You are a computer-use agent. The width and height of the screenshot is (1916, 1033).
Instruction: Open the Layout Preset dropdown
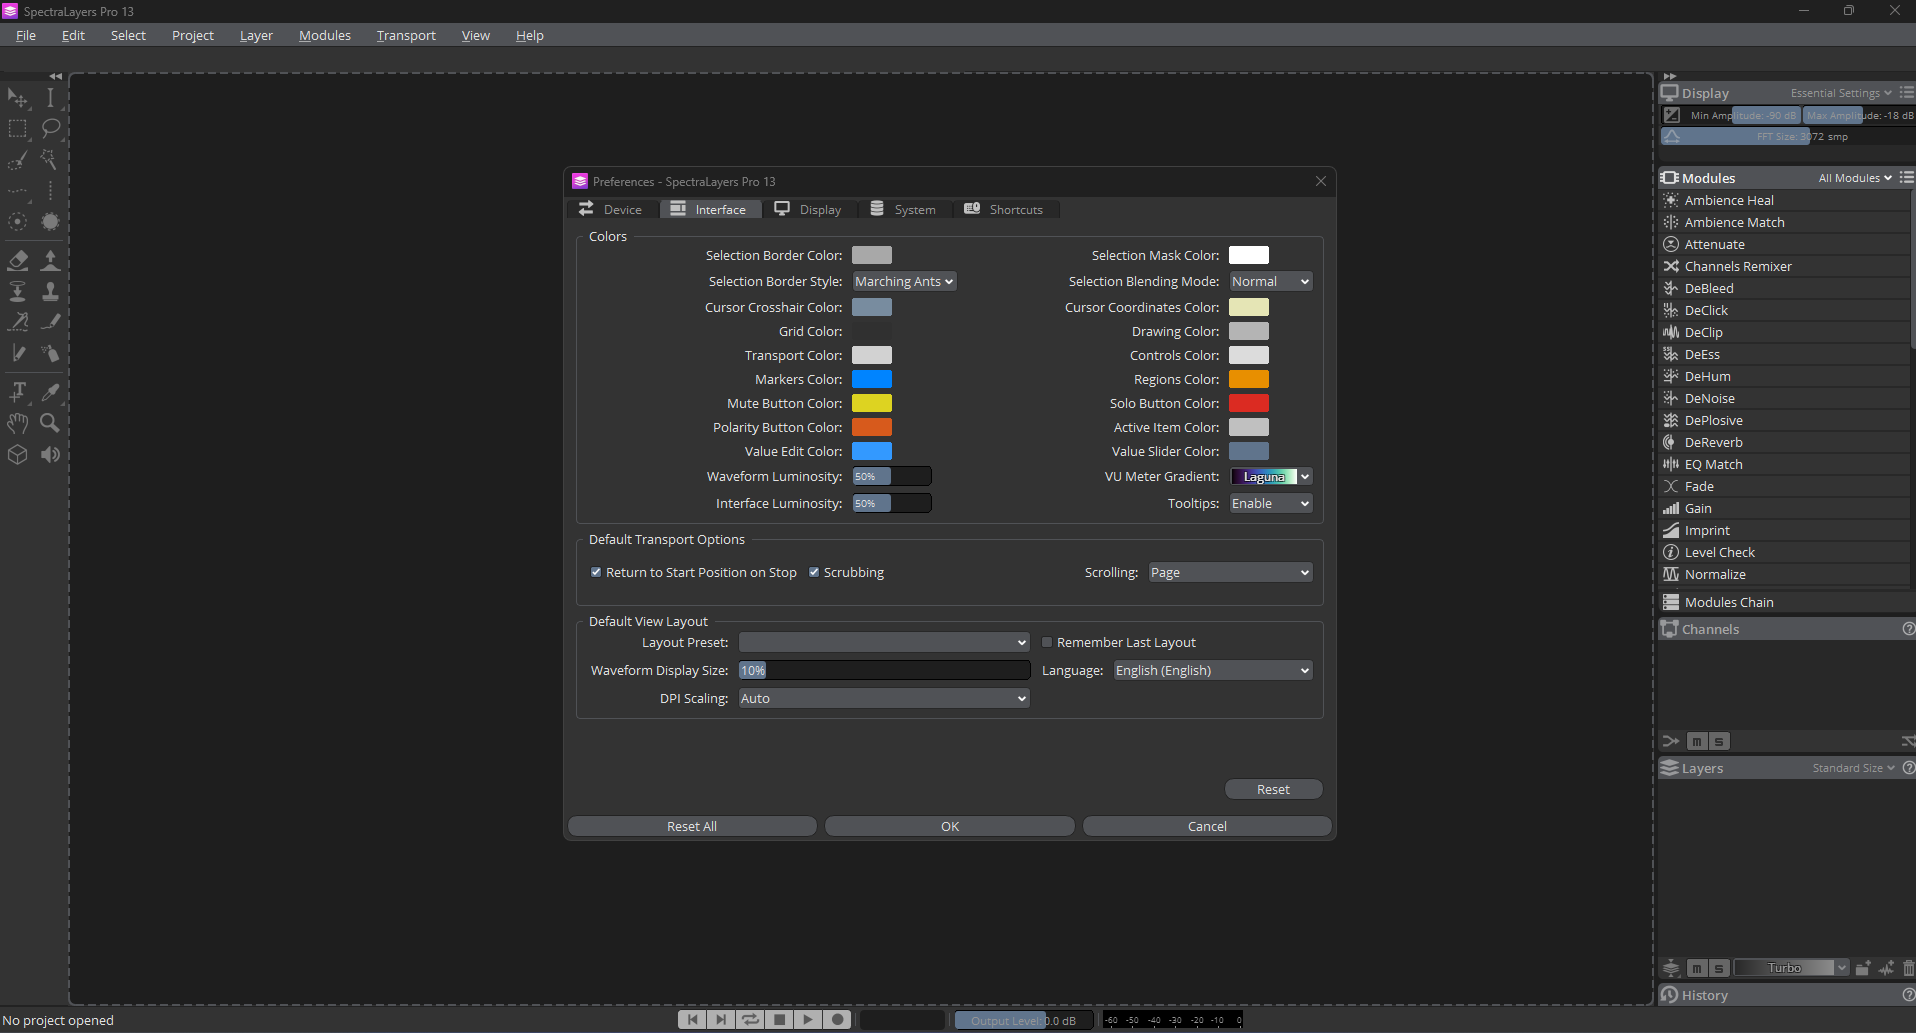click(884, 643)
